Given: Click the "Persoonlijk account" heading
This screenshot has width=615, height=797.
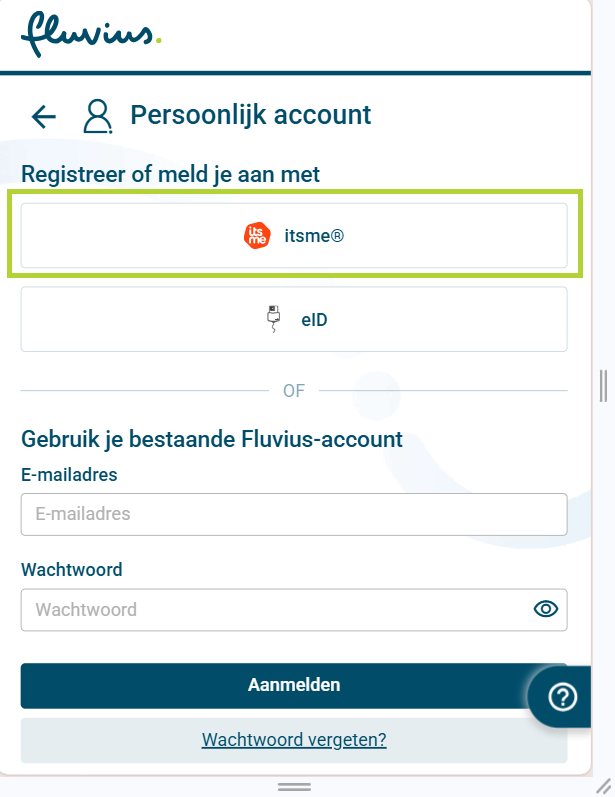Looking at the screenshot, I should point(250,115).
